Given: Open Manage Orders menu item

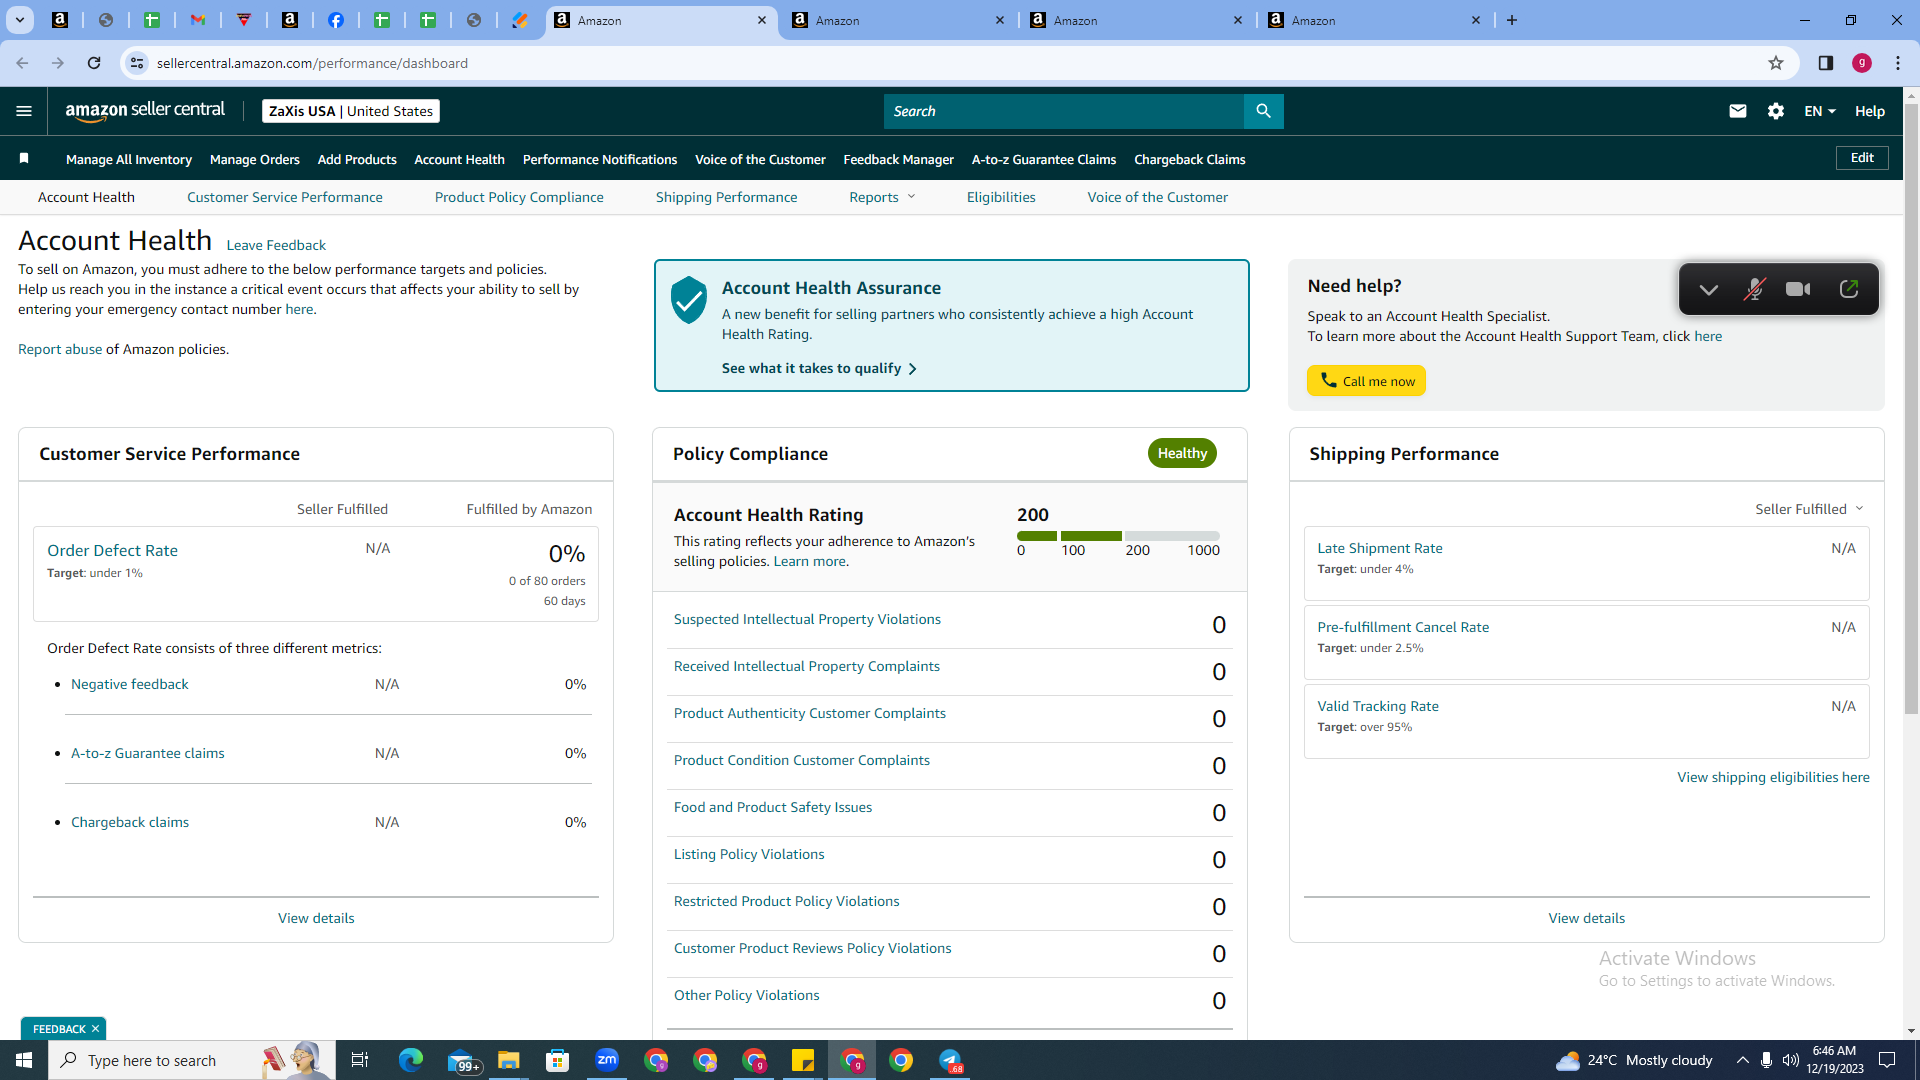Looking at the screenshot, I should [255, 159].
